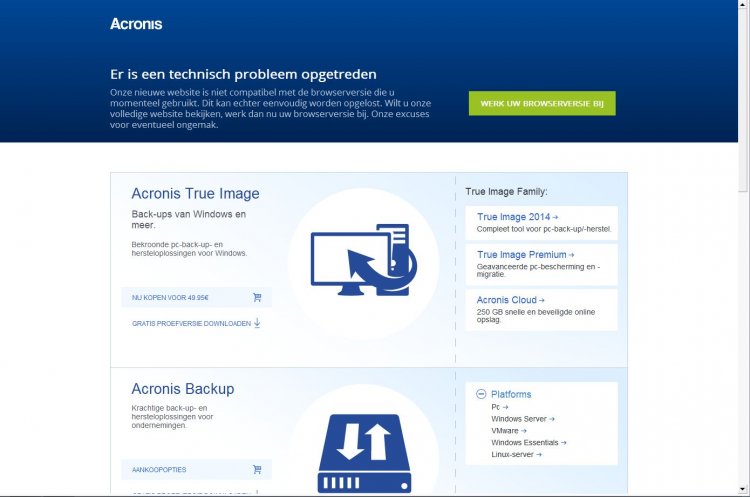Click the cart icon beside Aankoopopties
750x497 pixels.
click(x=257, y=470)
